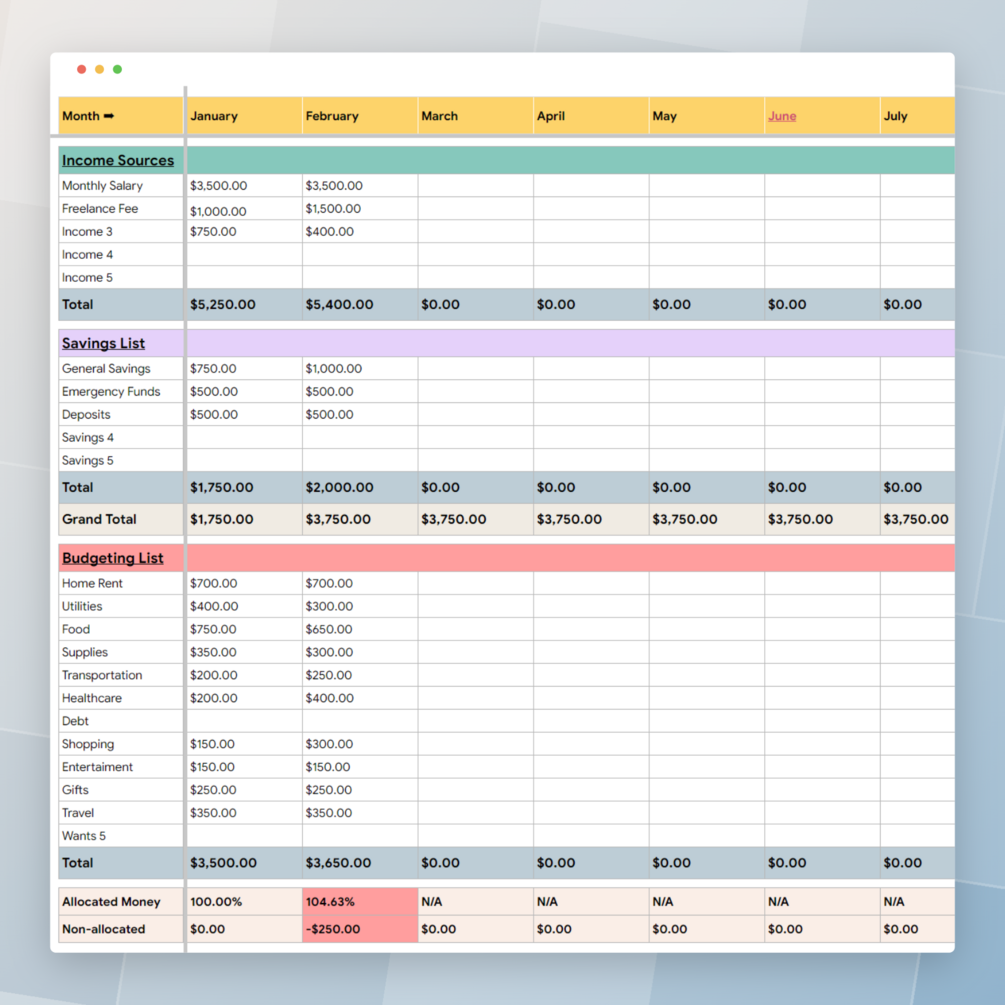Click the red close window dot
This screenshot has width=1005, height=1005.
81,69
